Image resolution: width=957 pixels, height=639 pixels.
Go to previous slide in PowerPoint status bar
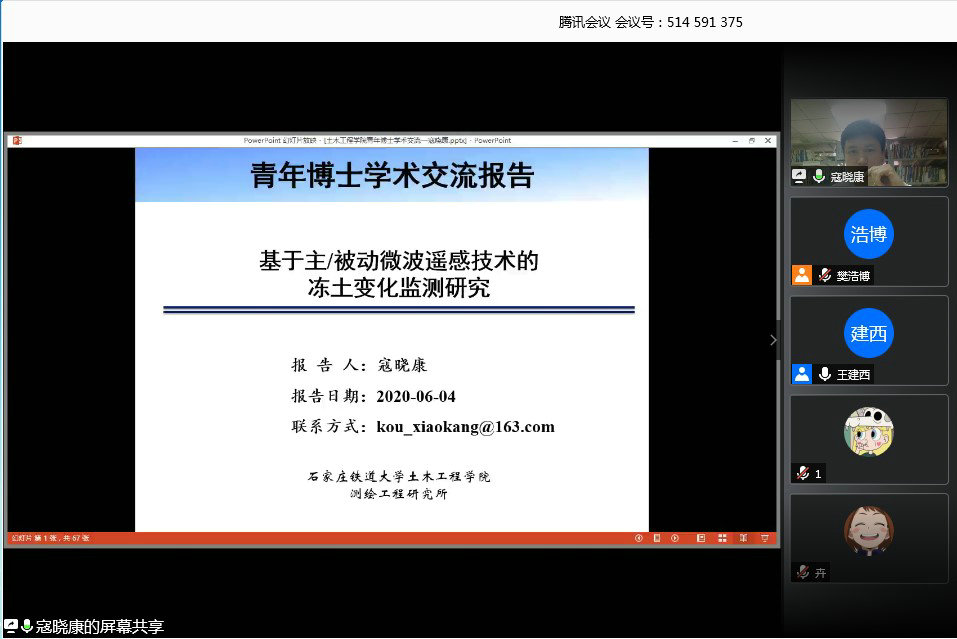click(639, 538)
